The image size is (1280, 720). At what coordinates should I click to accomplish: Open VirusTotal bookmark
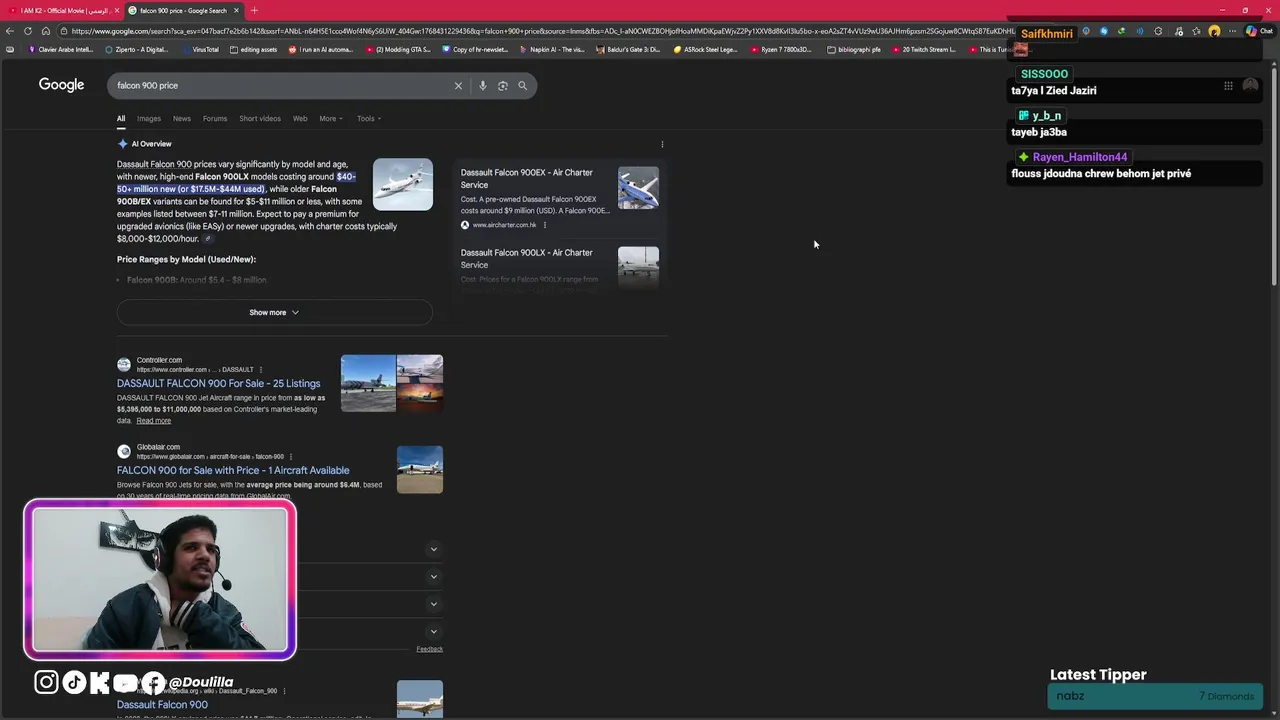tap(200, 49)
